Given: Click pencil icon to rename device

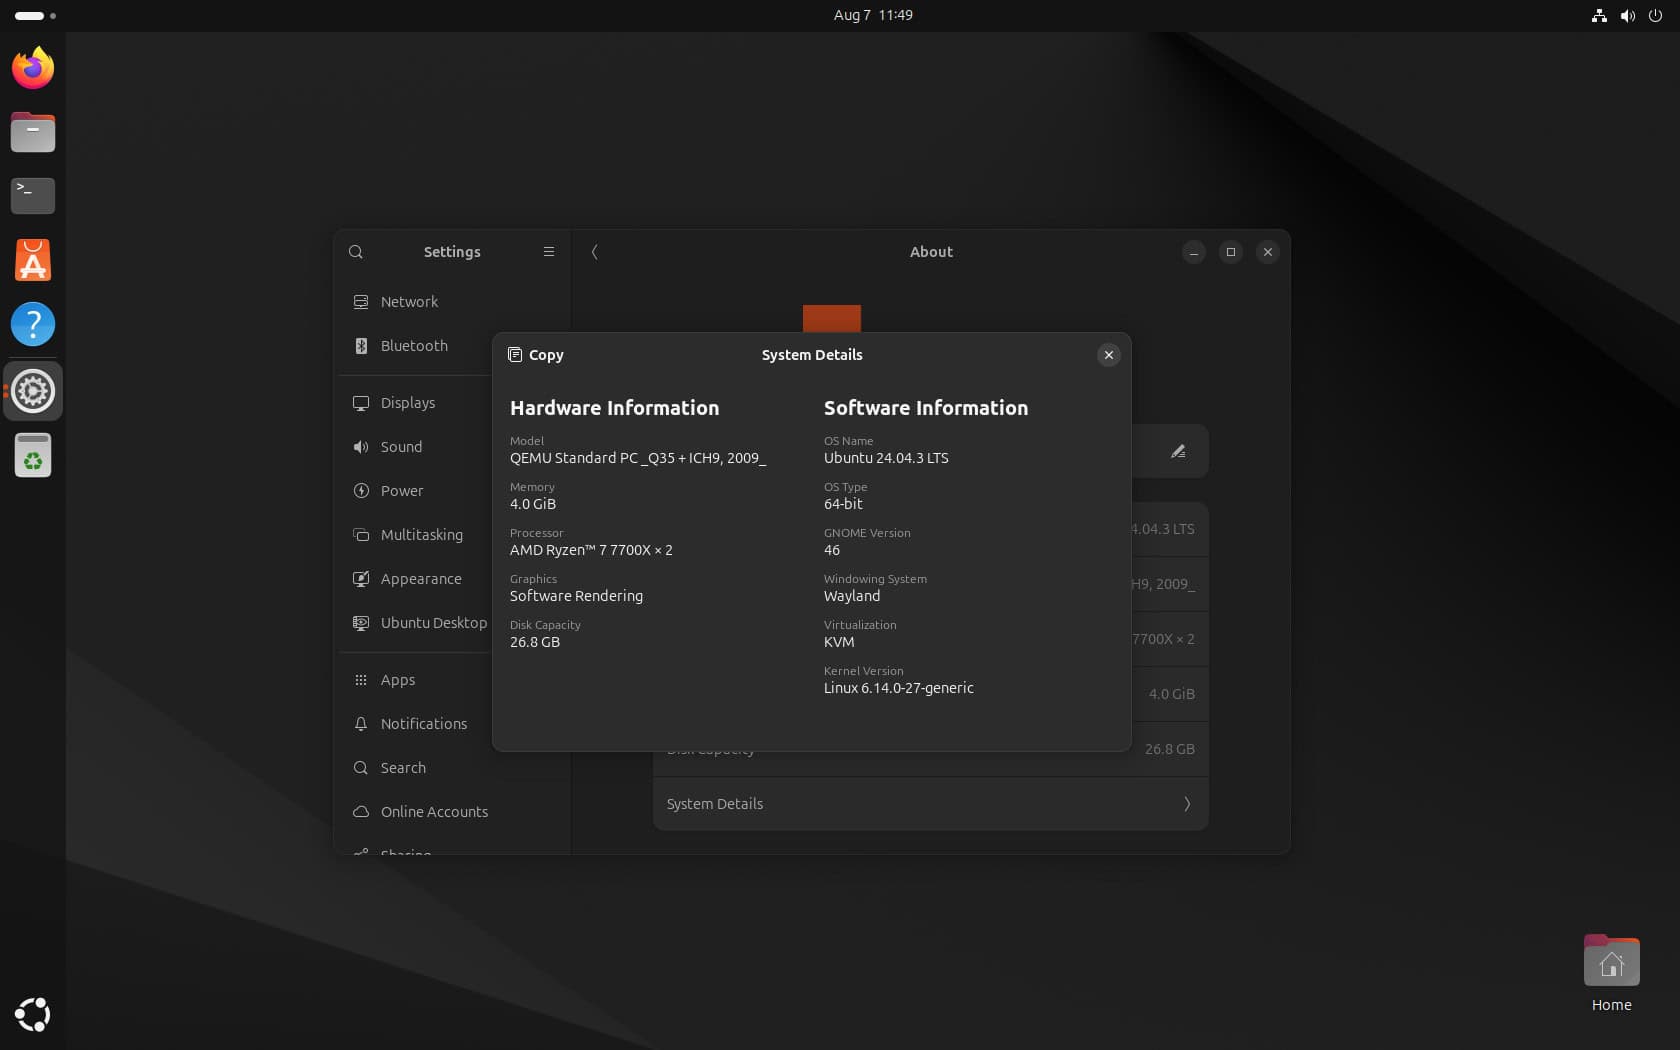Looking at the screenshot, I should tap(1178, 451).
